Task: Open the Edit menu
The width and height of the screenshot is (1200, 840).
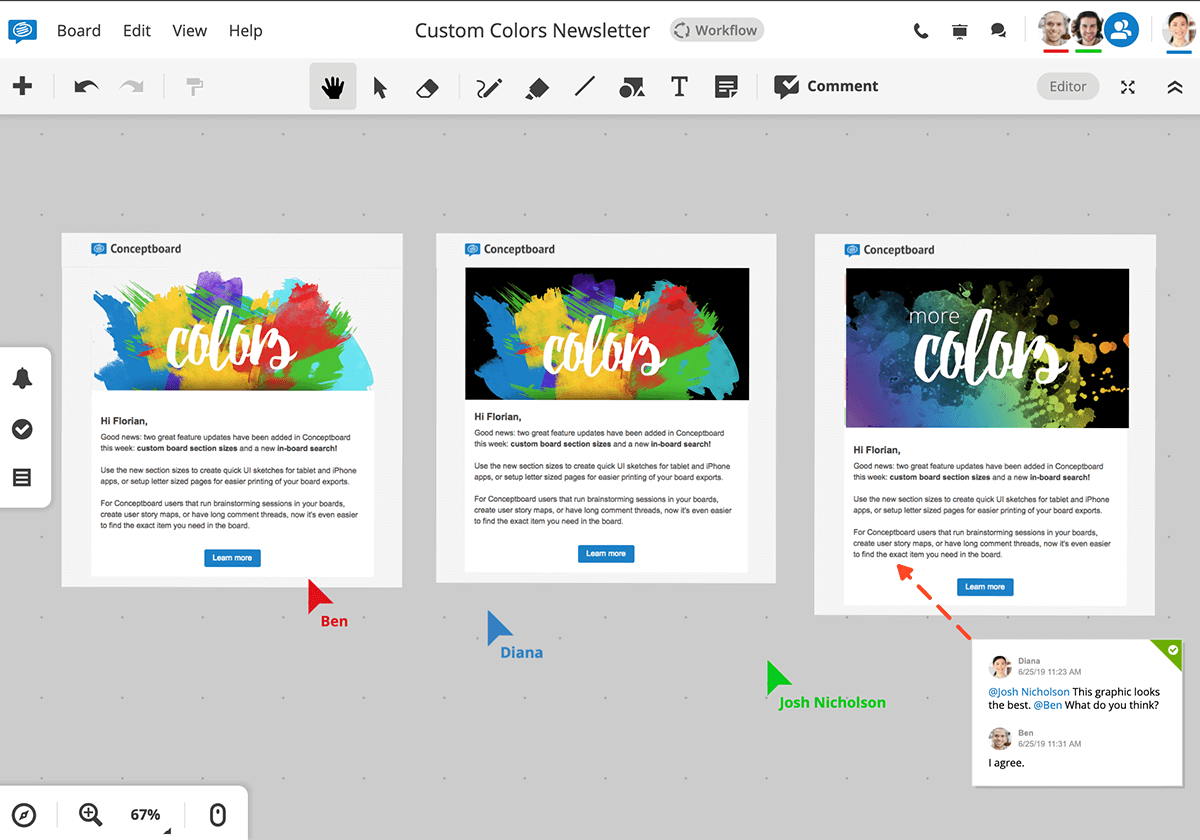Action: point(137,30)
